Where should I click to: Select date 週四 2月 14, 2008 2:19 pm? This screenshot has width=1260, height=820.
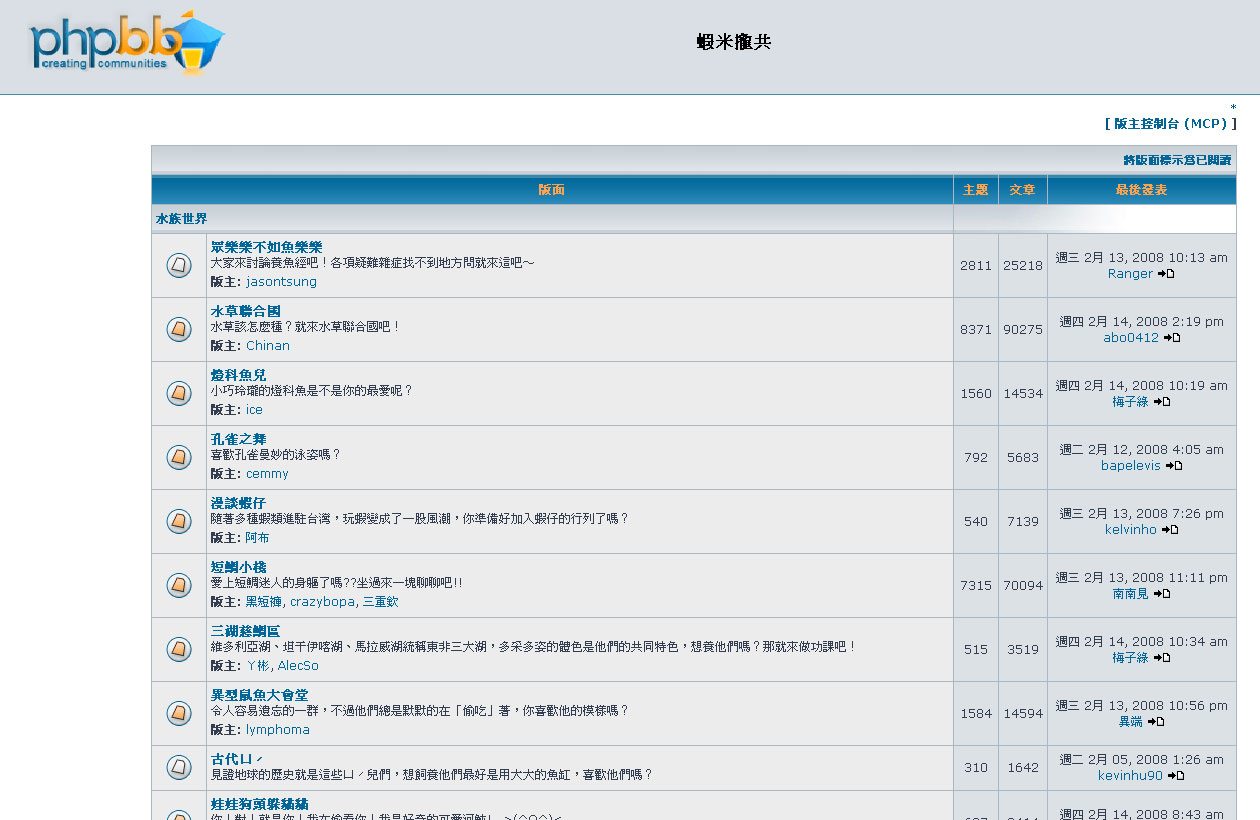pos(1141,322)
